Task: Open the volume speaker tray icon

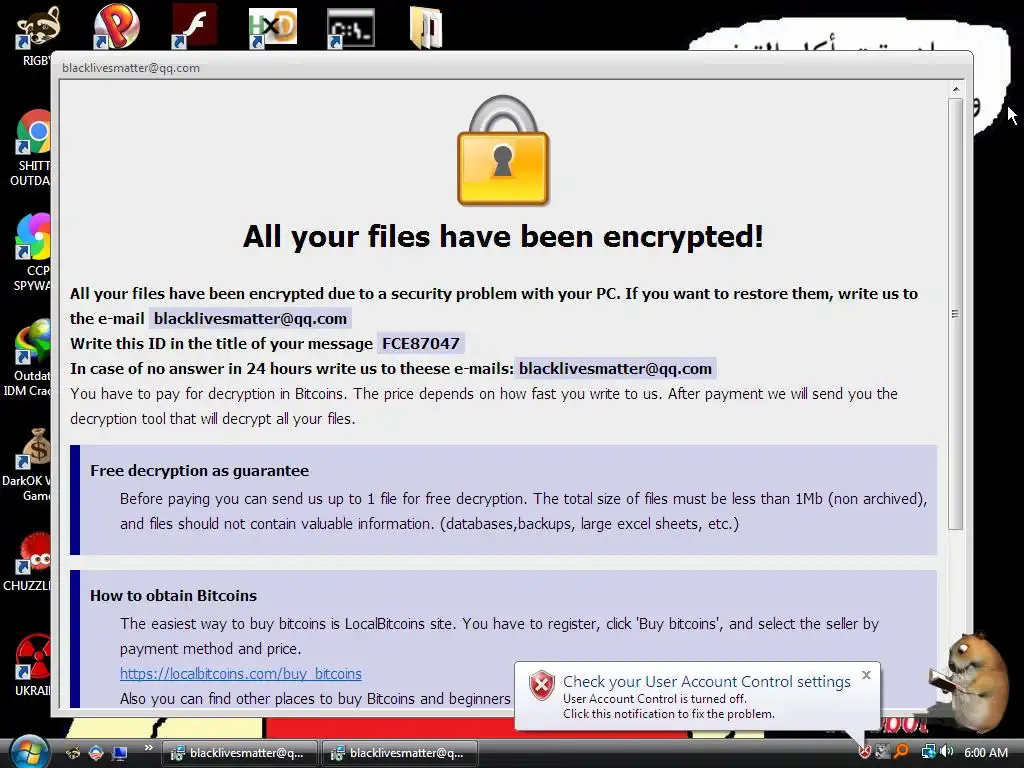Action: tap(946, 752)
